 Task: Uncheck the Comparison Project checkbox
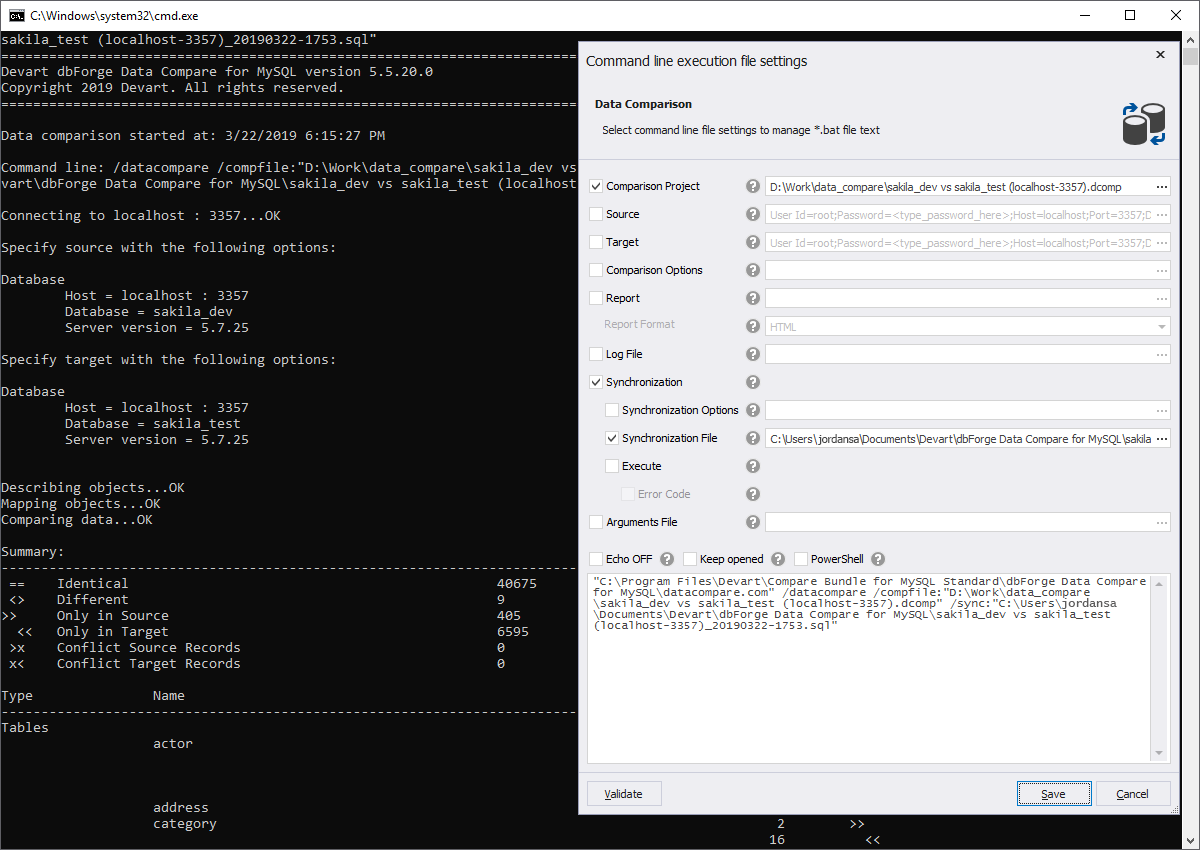[x=597, y=186]
